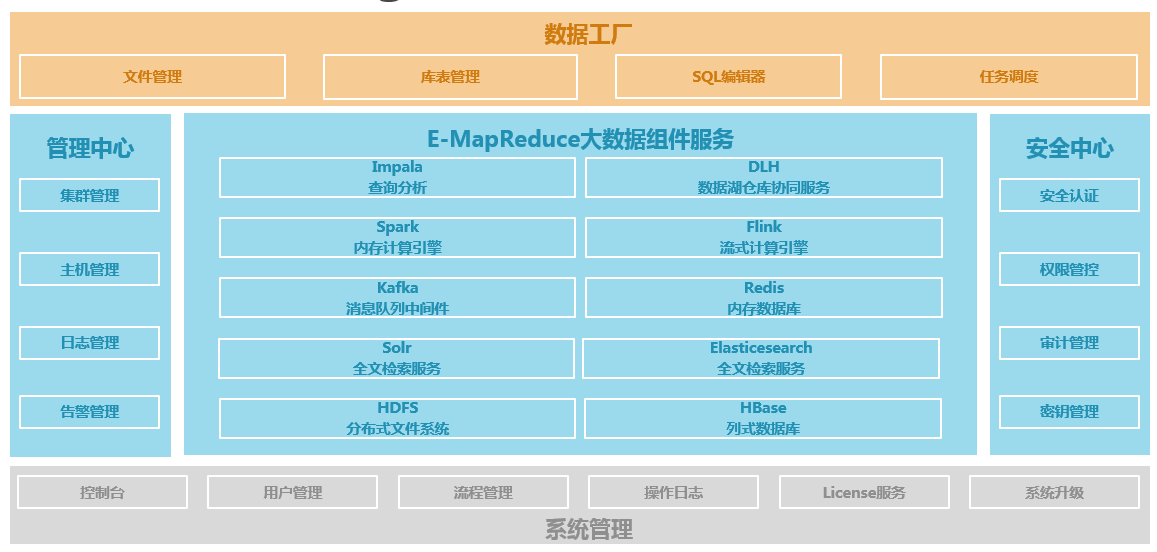Click the License服务 box
Image resolution: width=1157 pixels, height=552 pixels.
pos(864,492)
